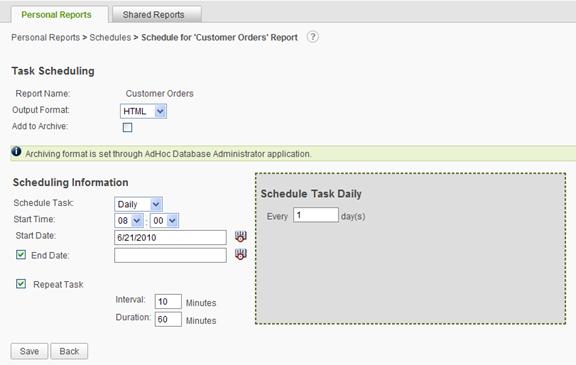Viewport: 576px width, 365px height.
Task: Open calendar picker for End Date
Action: click(x=241, y=254)
